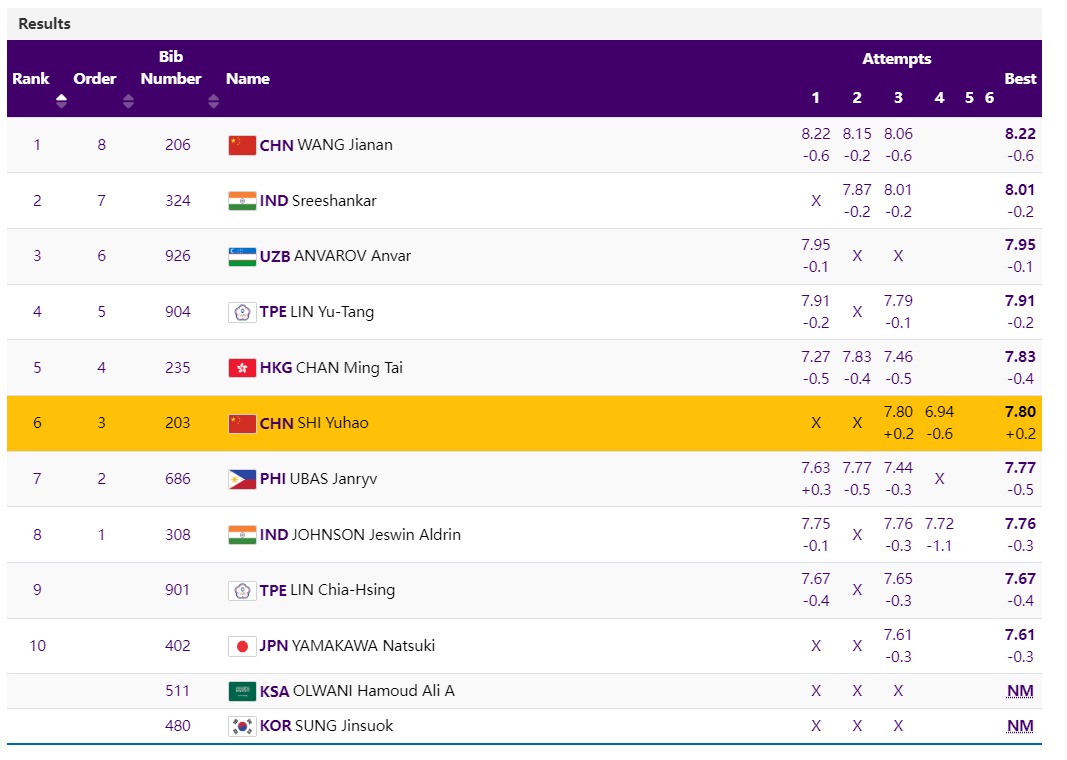Screen dimensions: 1067x760
Task: Click South Korea flag by SUNG Jinsuok
Action: (x=242, y=726)
